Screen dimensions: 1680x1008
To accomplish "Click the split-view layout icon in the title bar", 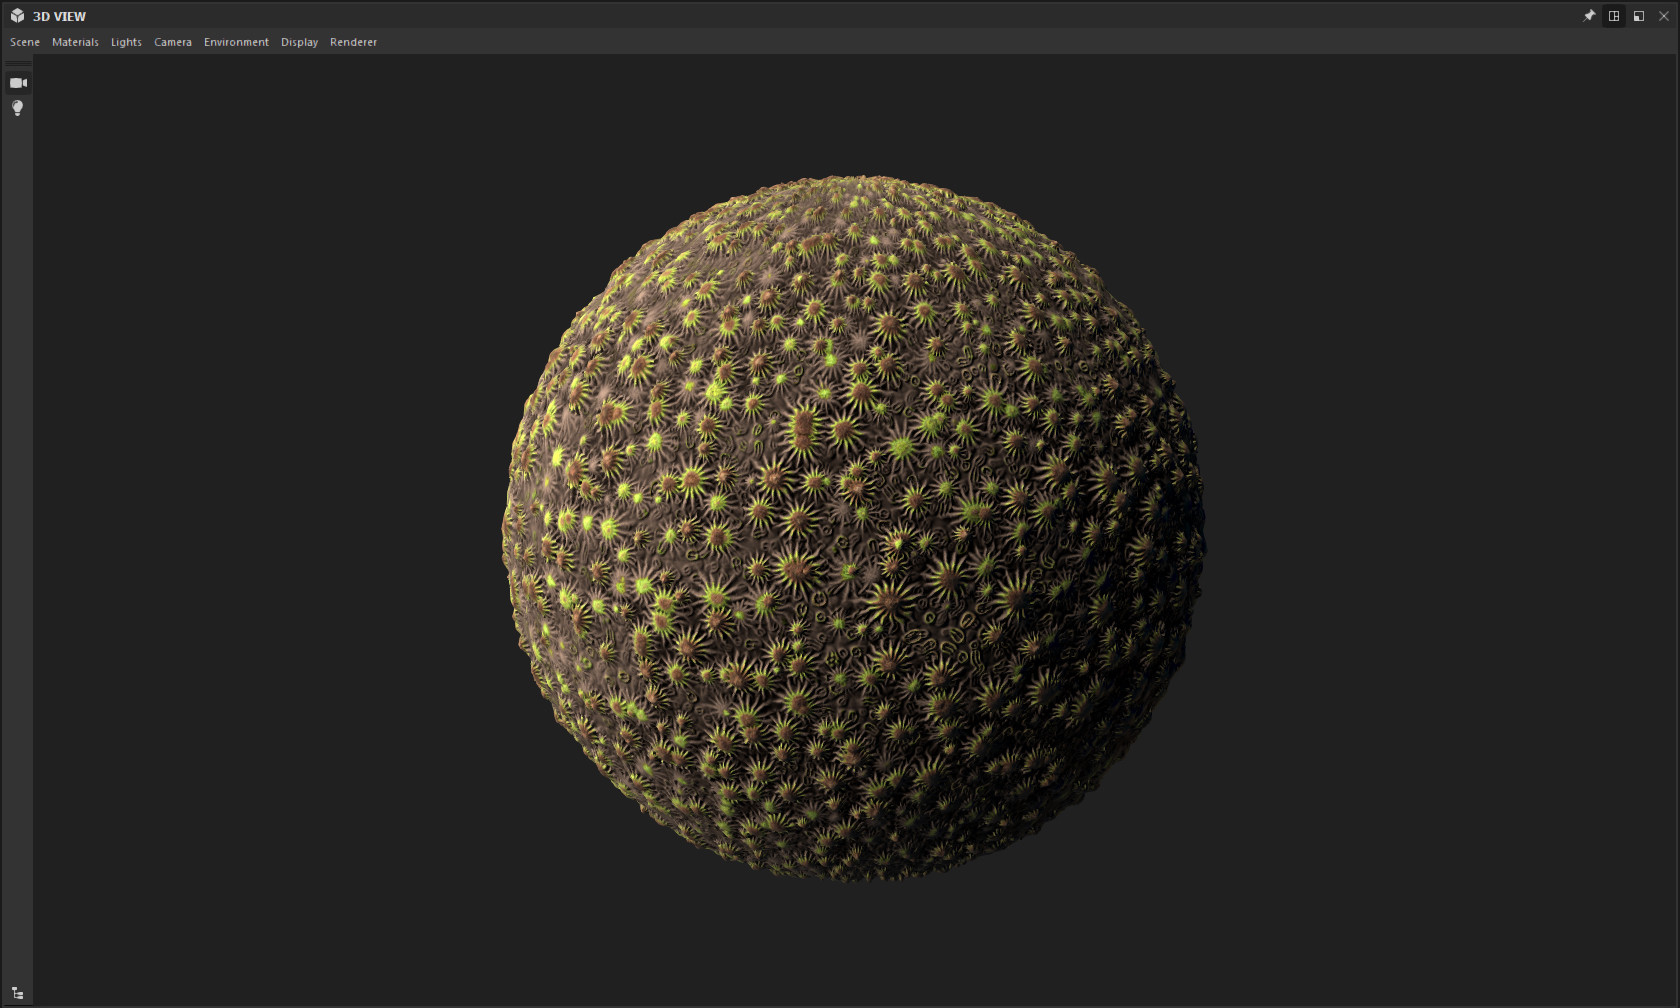I will [1613, 15].
